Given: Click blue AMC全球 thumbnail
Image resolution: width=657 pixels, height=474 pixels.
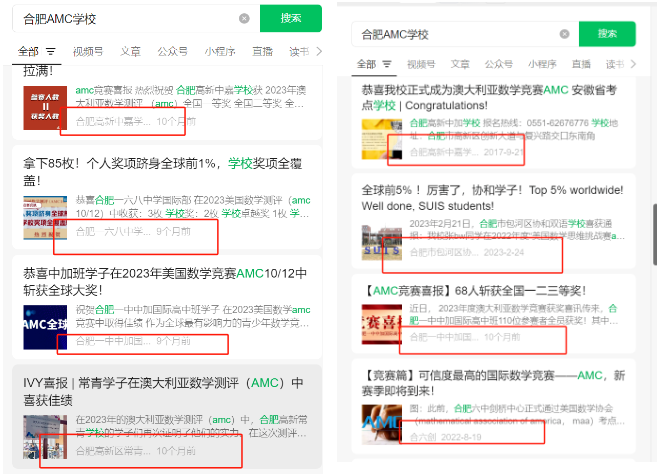Looking at the screenshot, I should (45, 327).
